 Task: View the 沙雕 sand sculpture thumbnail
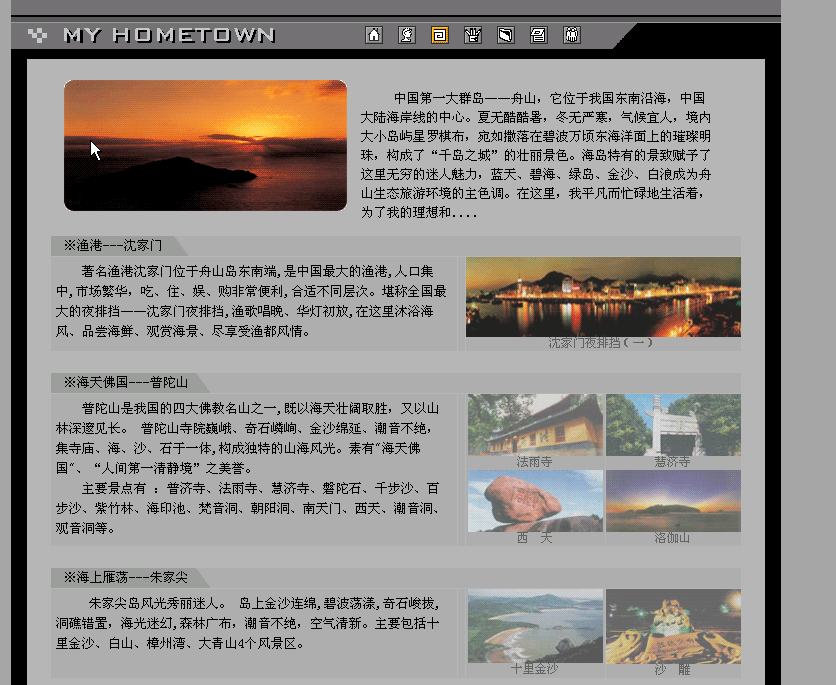pyautogui.click(x=673, y=625)
